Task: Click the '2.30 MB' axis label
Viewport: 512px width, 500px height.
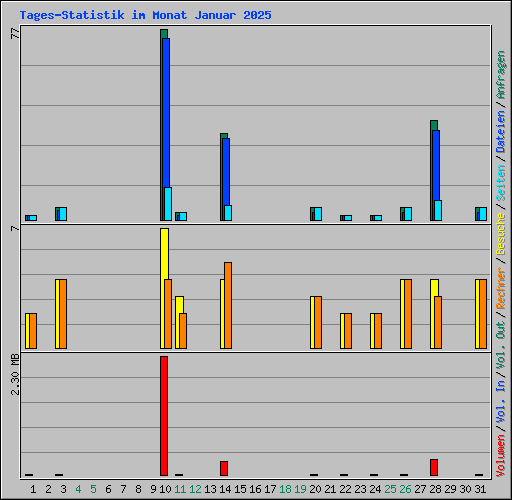Action: (x=15, y=374)
